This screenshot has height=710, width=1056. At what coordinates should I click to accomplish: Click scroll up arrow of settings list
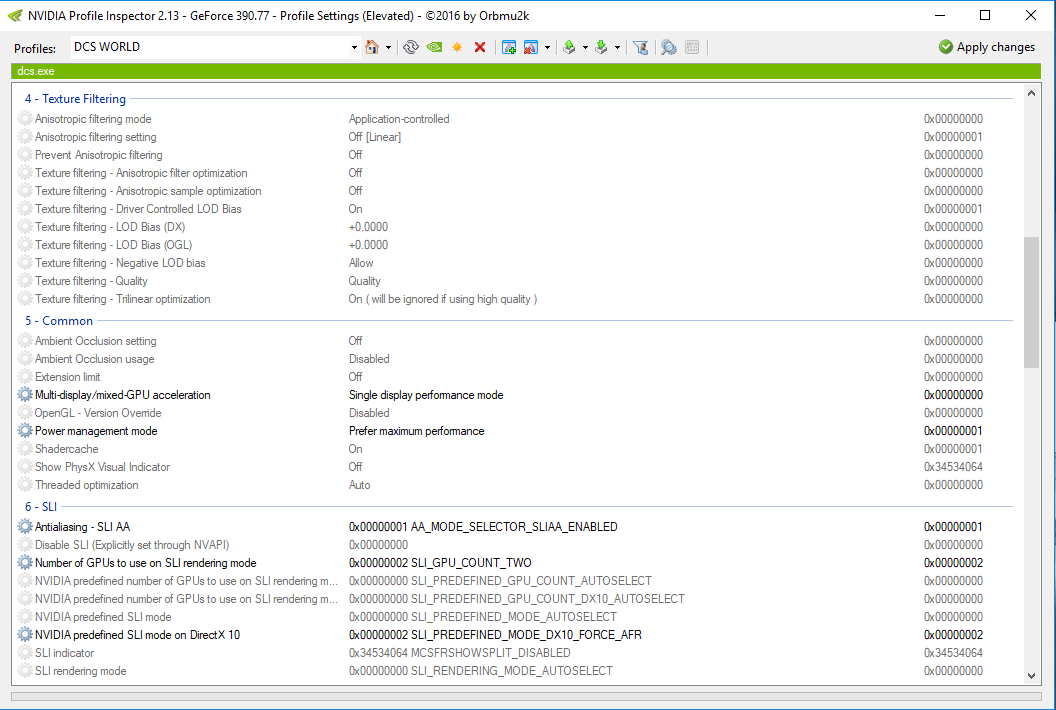pos(1031,94)
